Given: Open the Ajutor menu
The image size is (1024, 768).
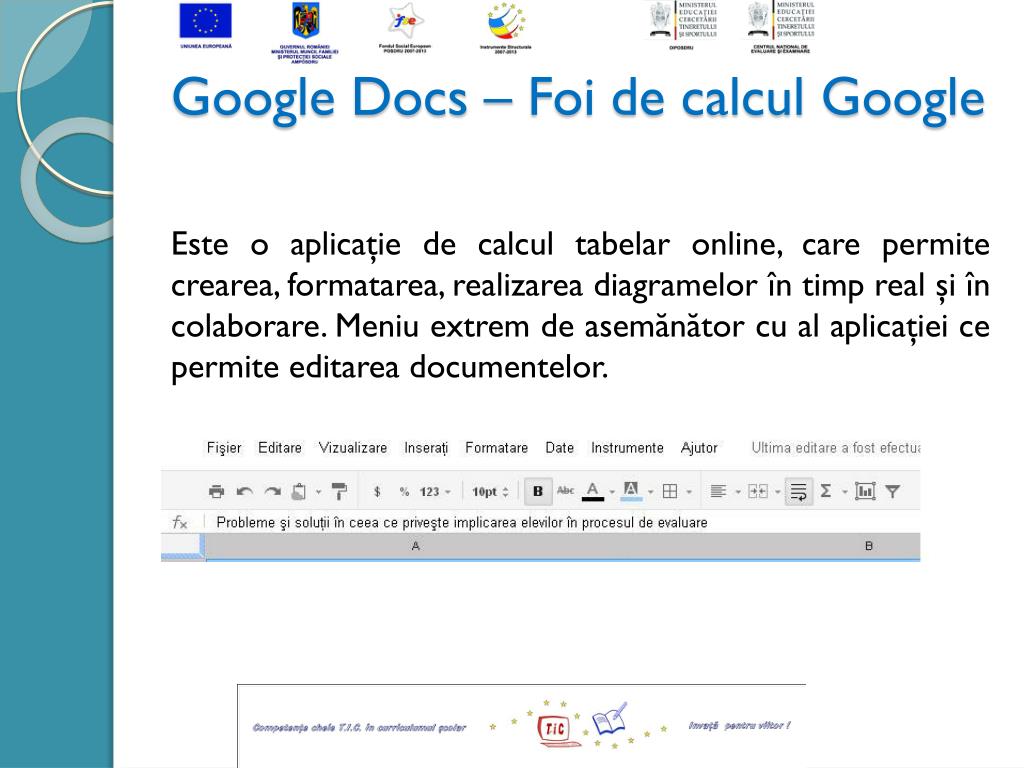Looking at the screenshot, I should (699, 448).
